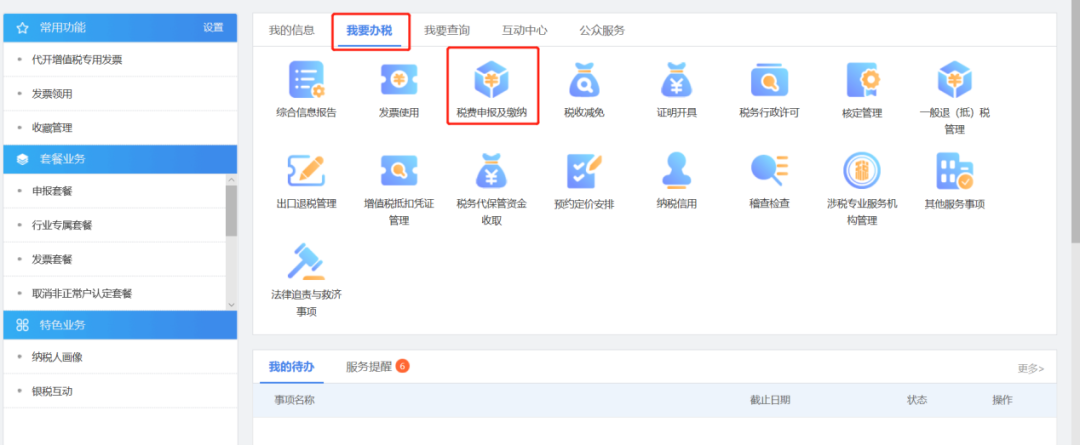Click the 状态 column header
Screen dimensions: 1080x445
(x=917, y=400)
